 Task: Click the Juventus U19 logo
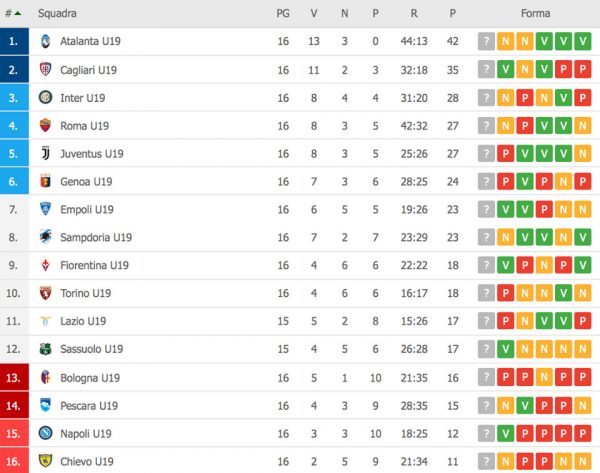45,154
